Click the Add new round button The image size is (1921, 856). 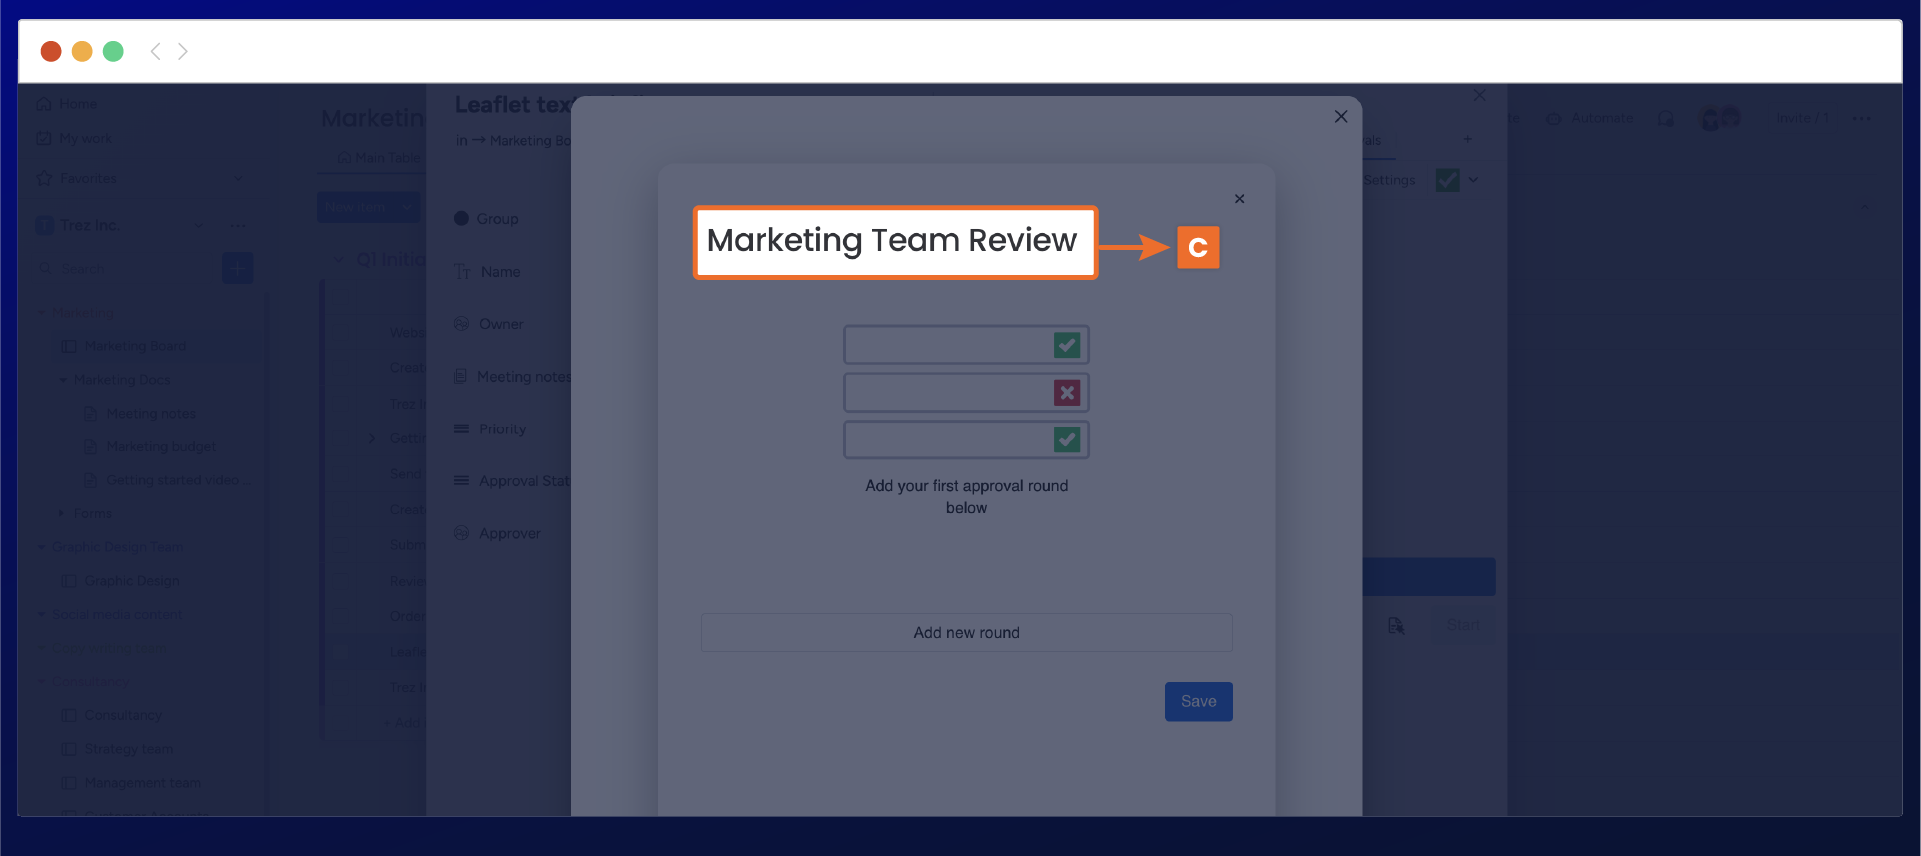pos(966,633)
